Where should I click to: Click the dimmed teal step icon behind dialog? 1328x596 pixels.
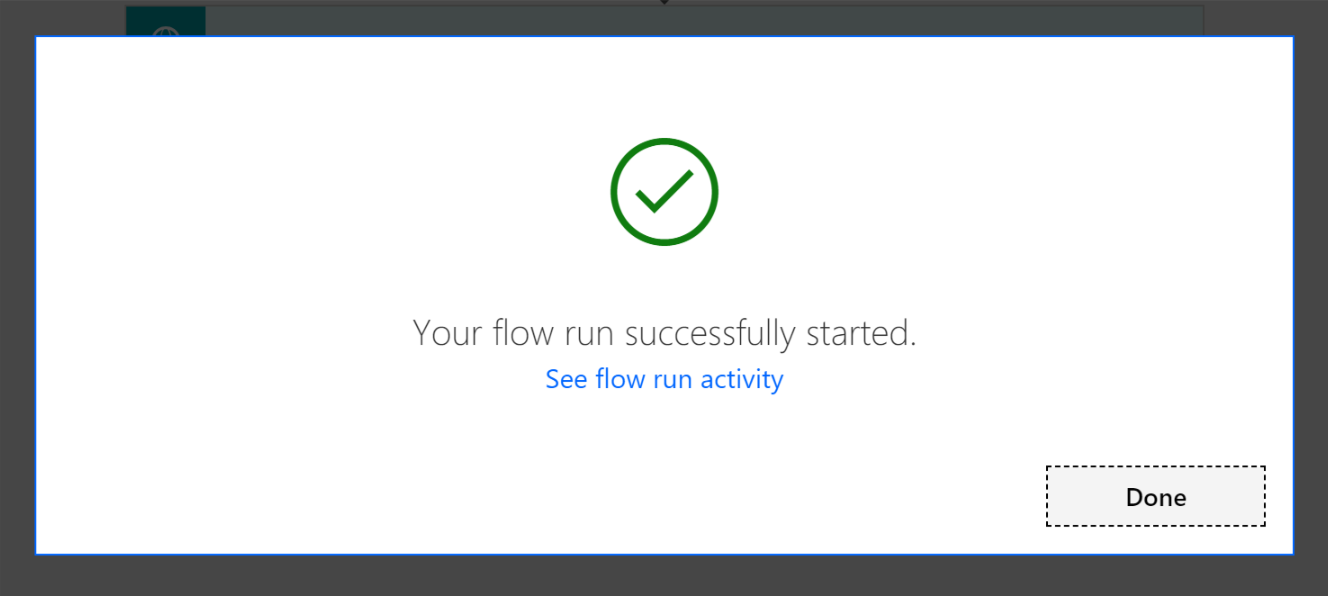(165, 22)
